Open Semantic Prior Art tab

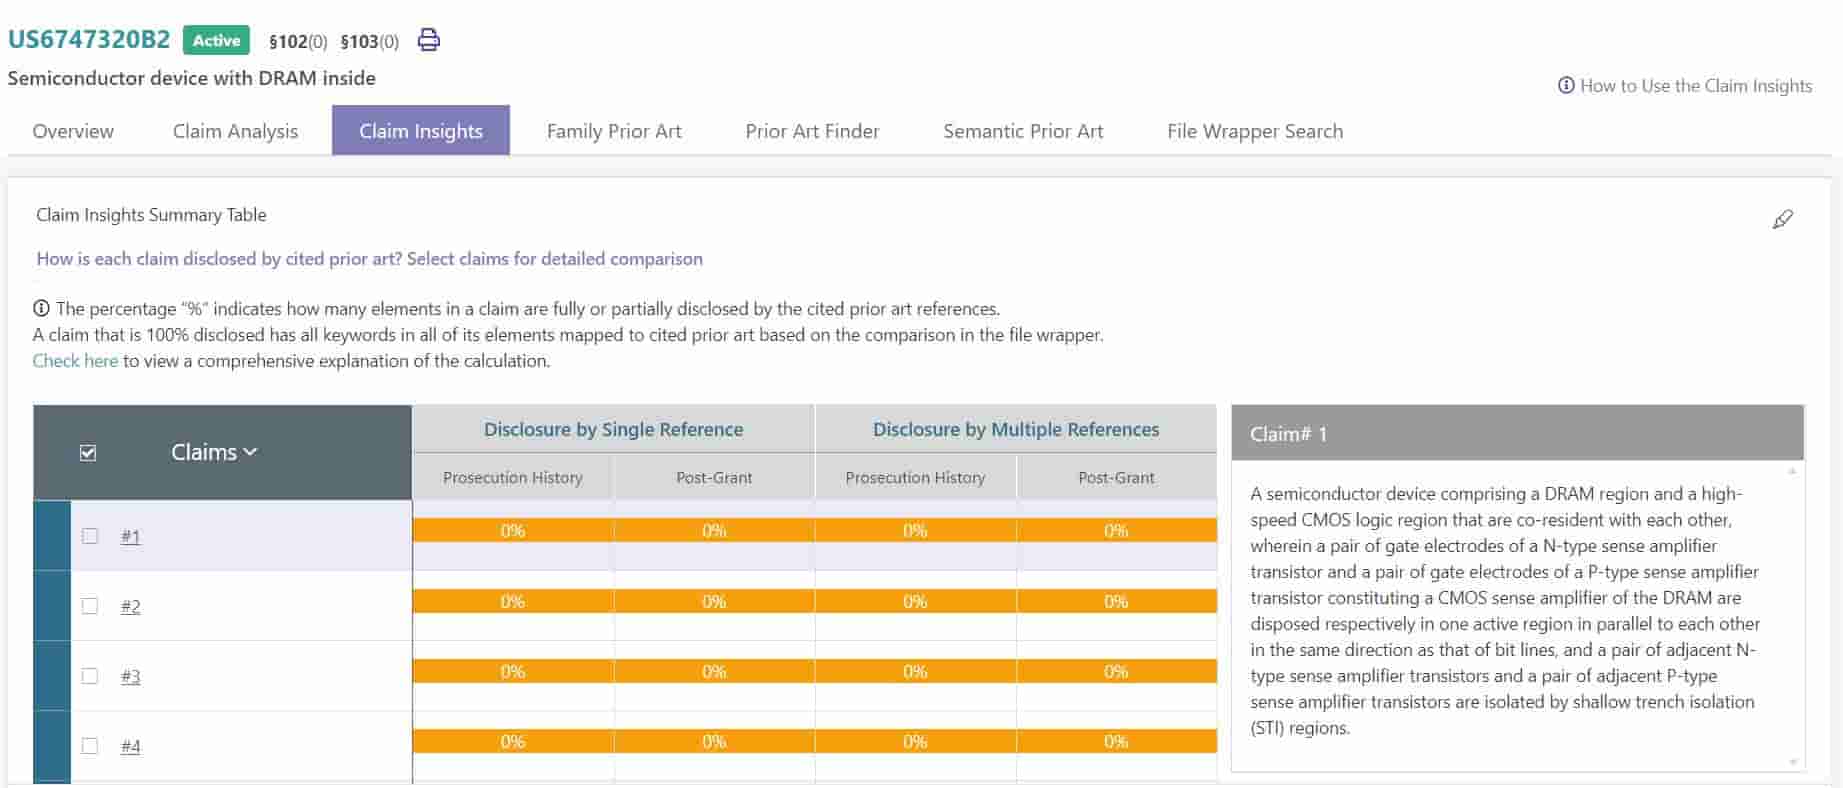(x=1023, y=131)
